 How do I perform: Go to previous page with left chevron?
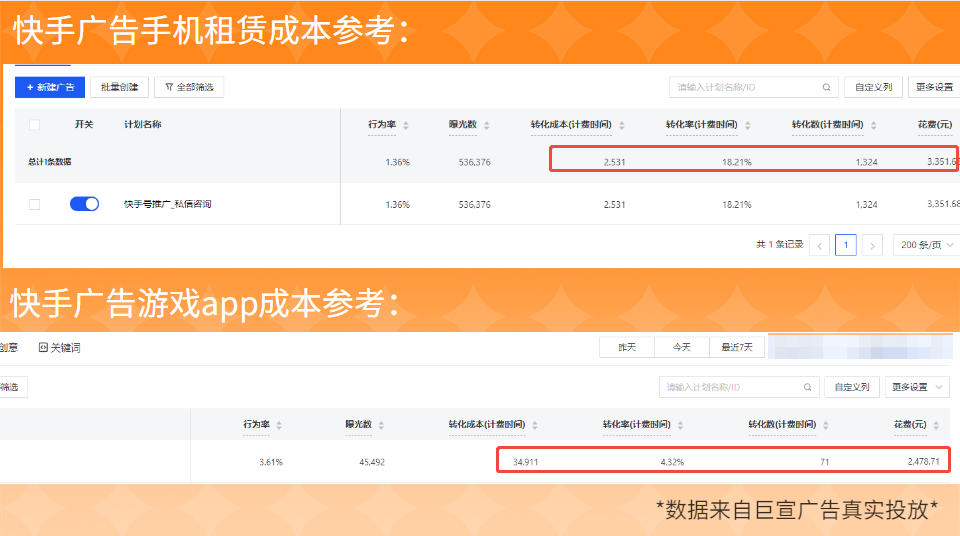[x=819, y=245]
